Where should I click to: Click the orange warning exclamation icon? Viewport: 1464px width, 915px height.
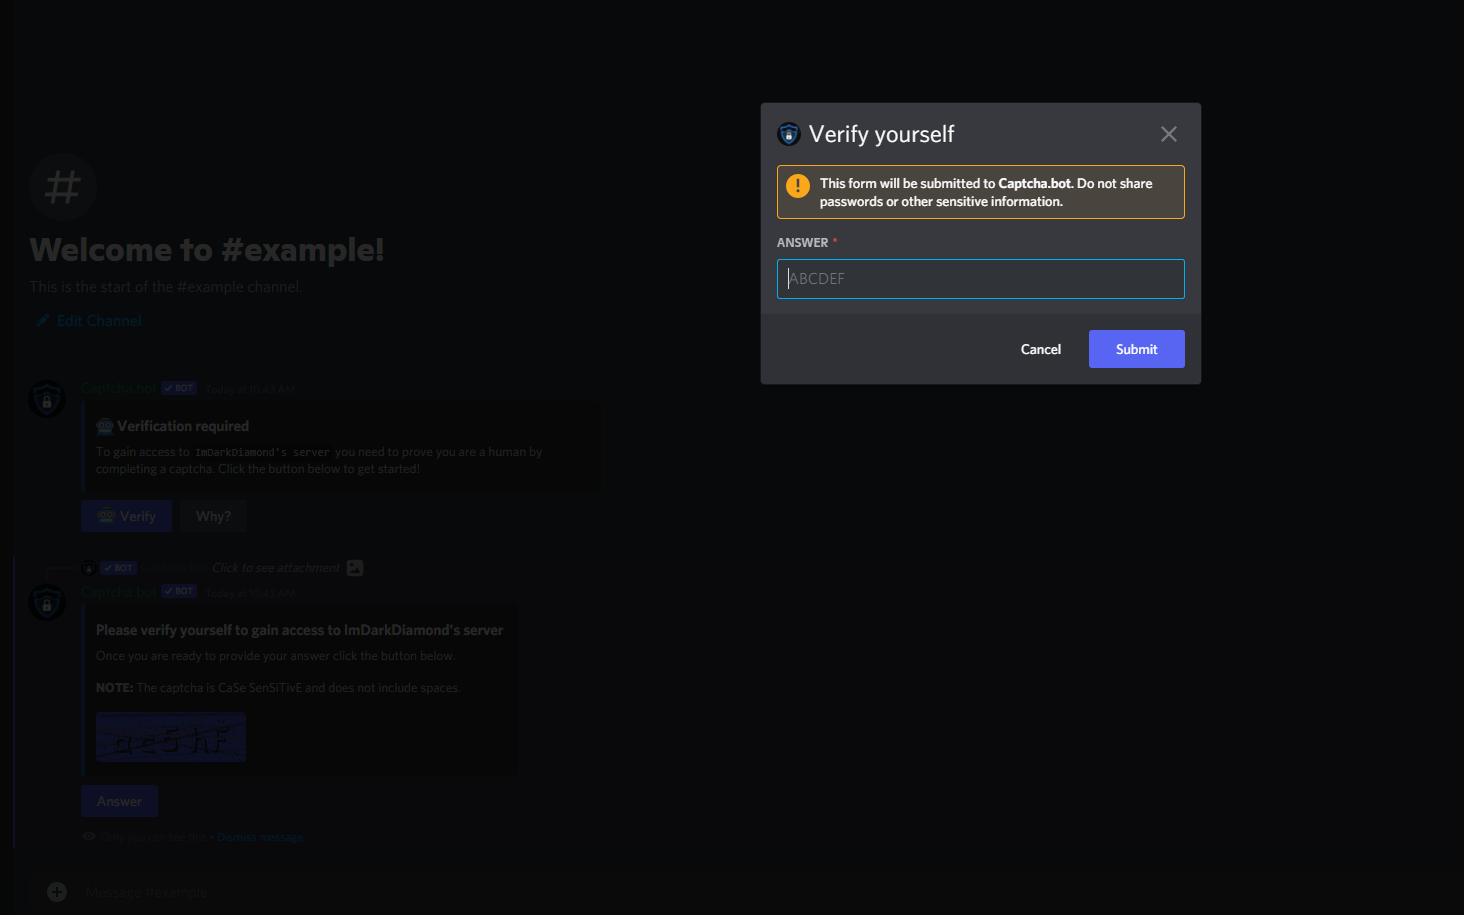pos(798,186)
